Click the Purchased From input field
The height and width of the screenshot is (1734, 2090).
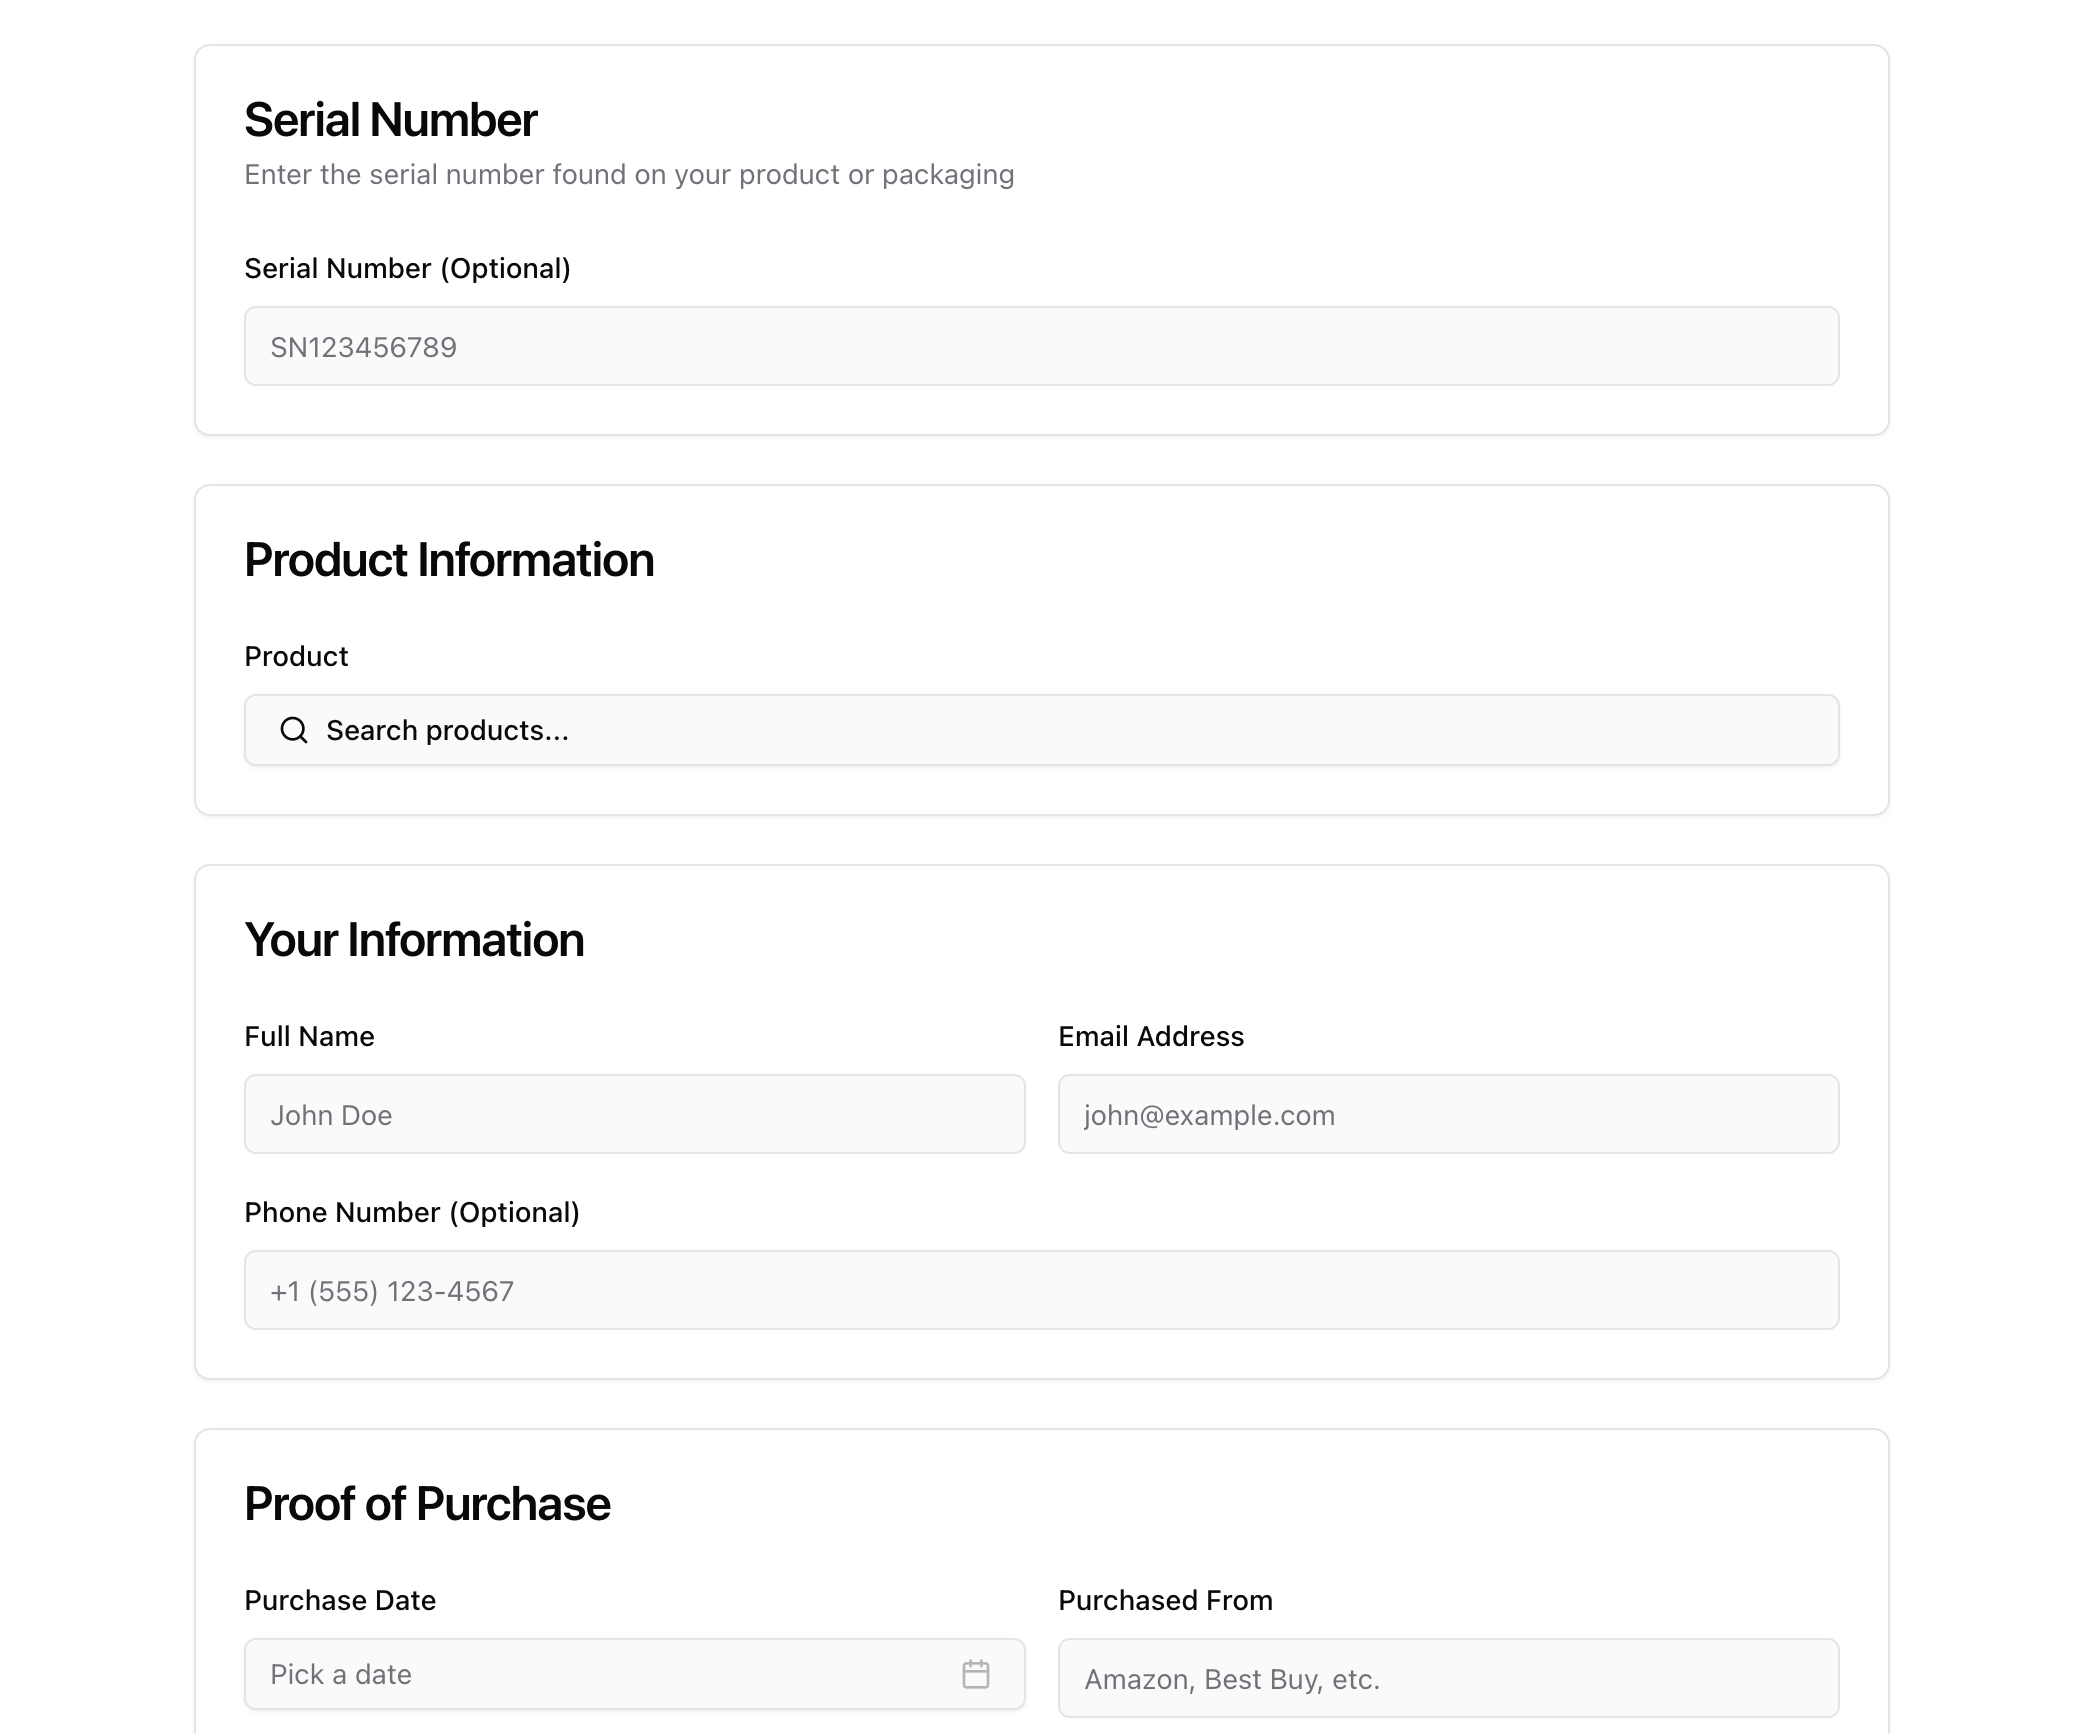click(1447, 1678)
